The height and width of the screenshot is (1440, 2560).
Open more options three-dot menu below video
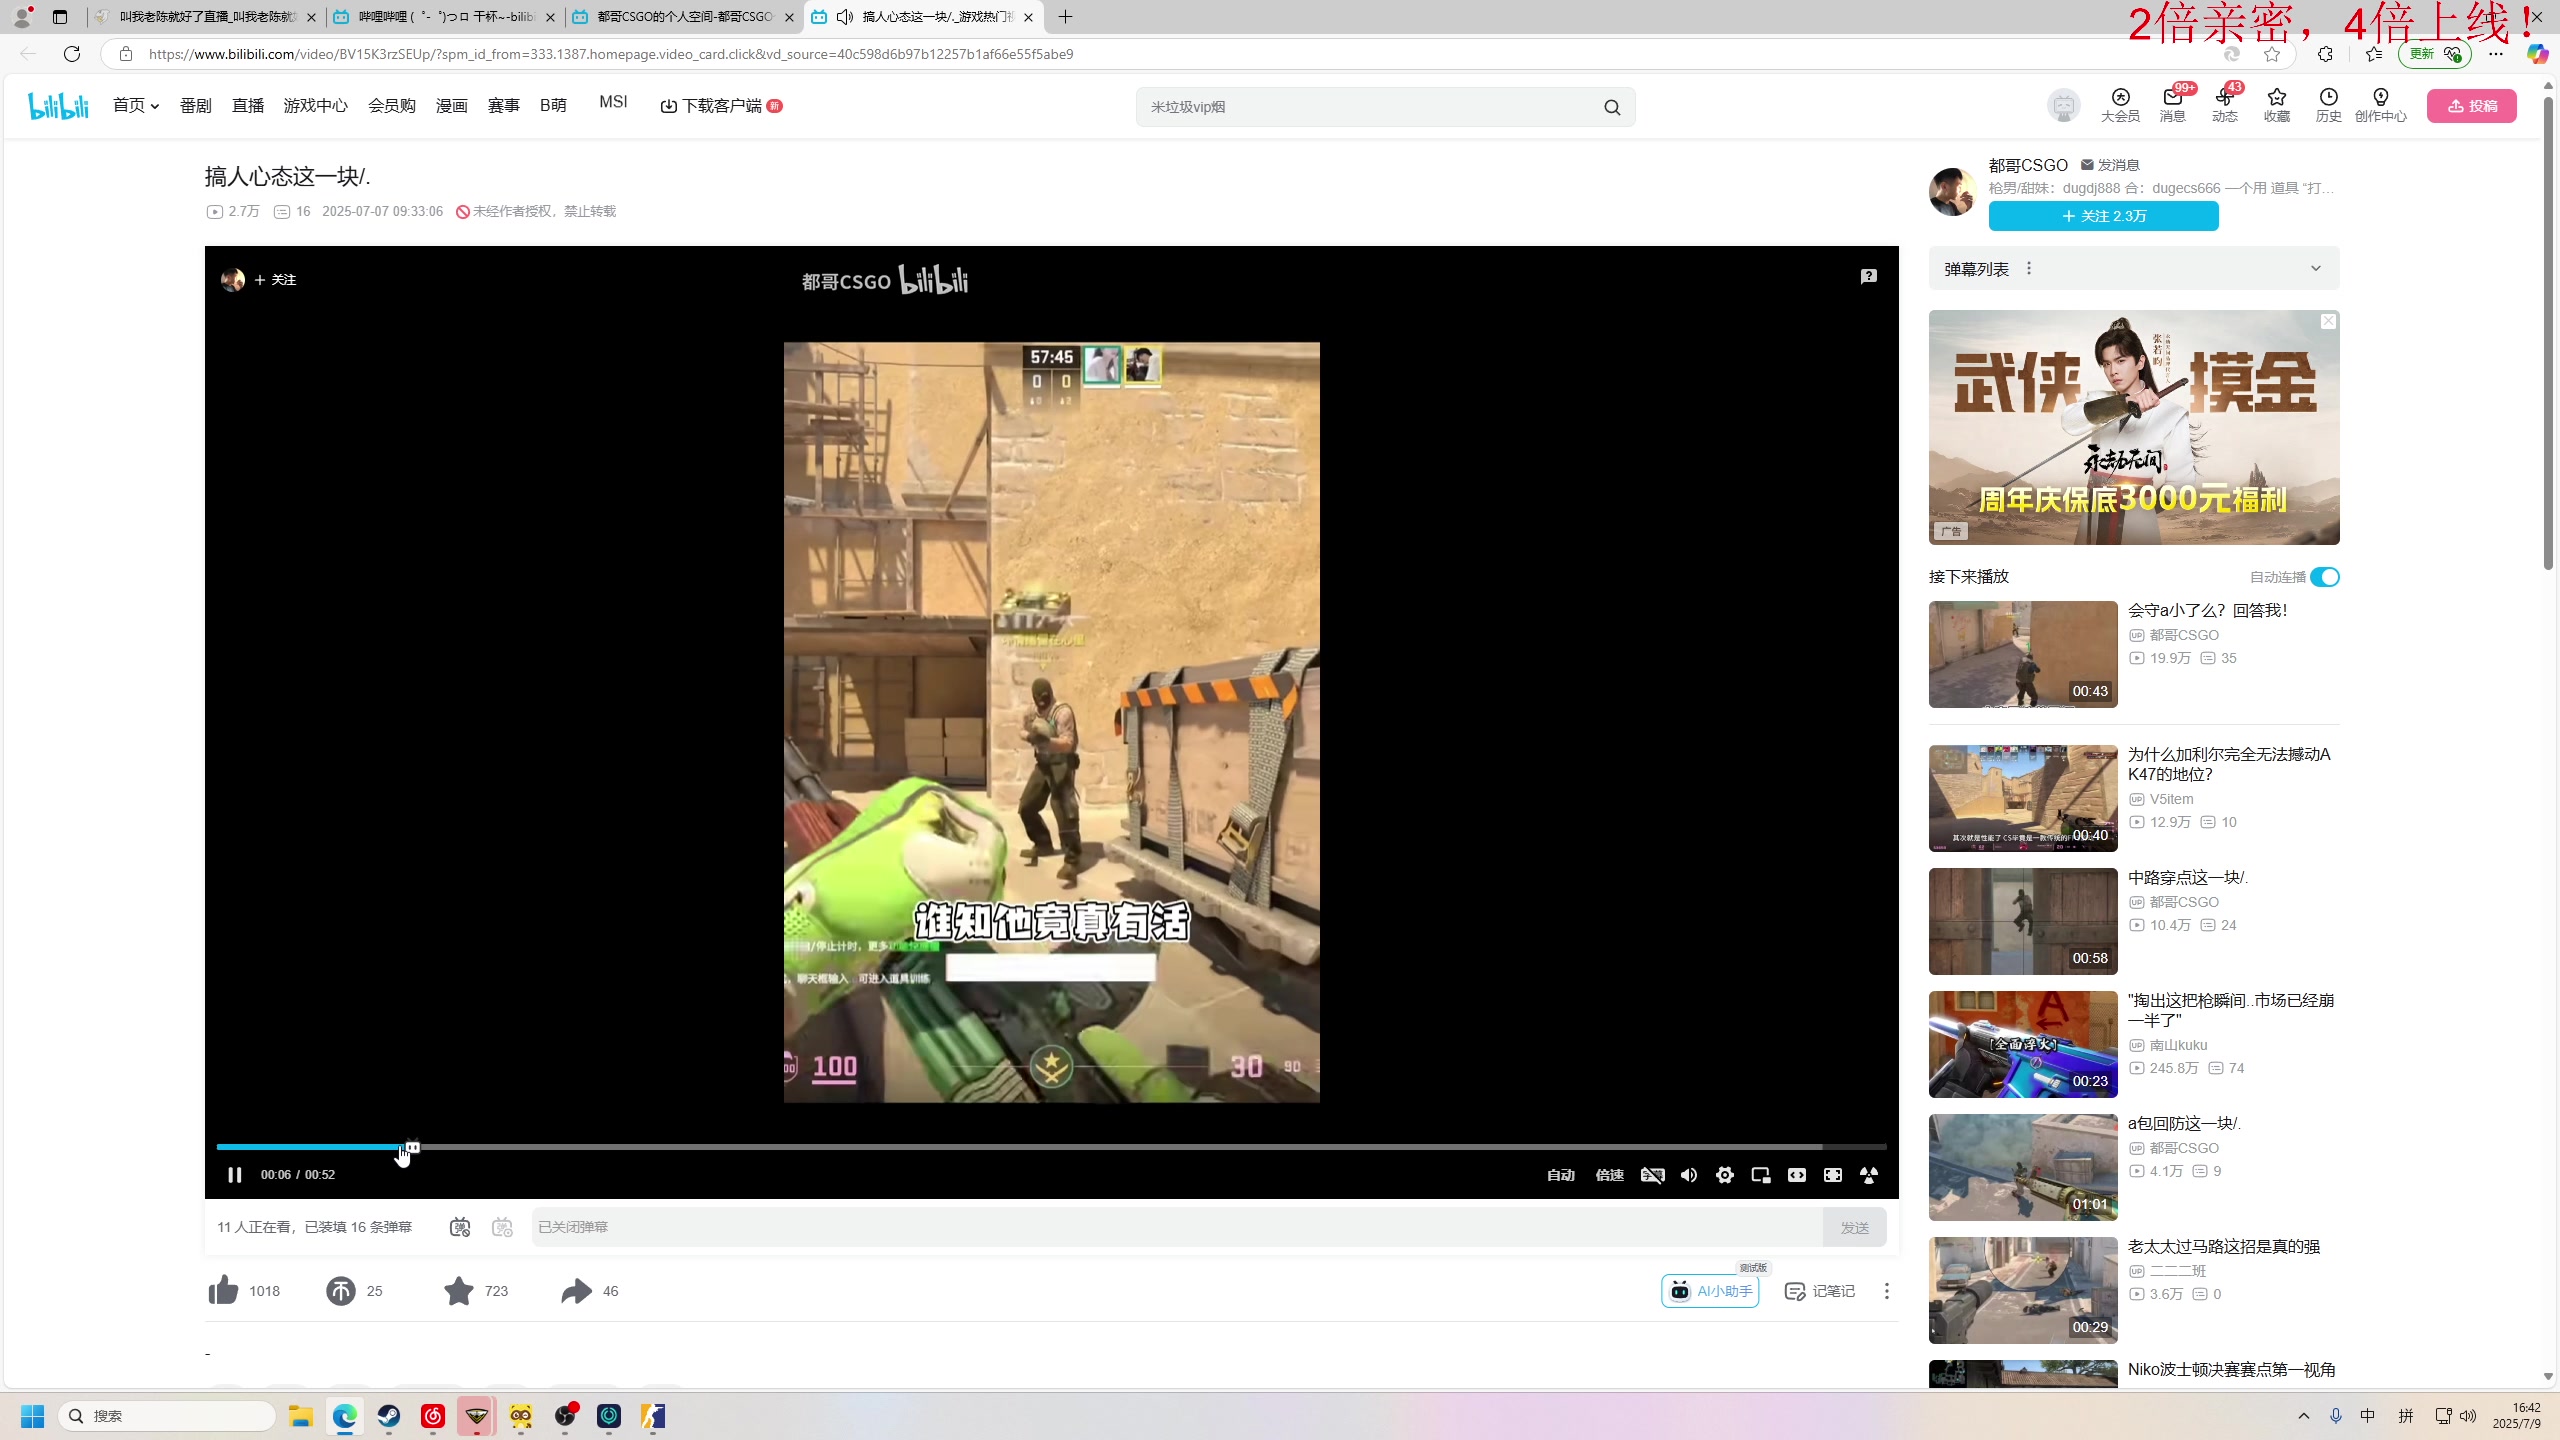click(1887, 1291)
